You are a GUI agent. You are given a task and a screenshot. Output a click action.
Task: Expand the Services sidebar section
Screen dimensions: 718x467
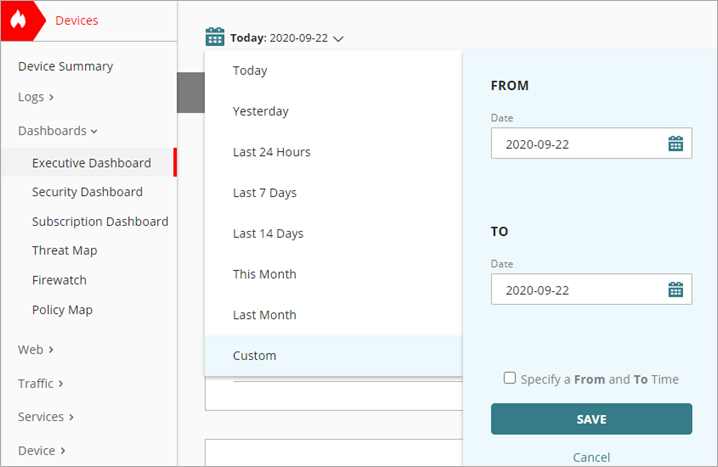[46, 416]
